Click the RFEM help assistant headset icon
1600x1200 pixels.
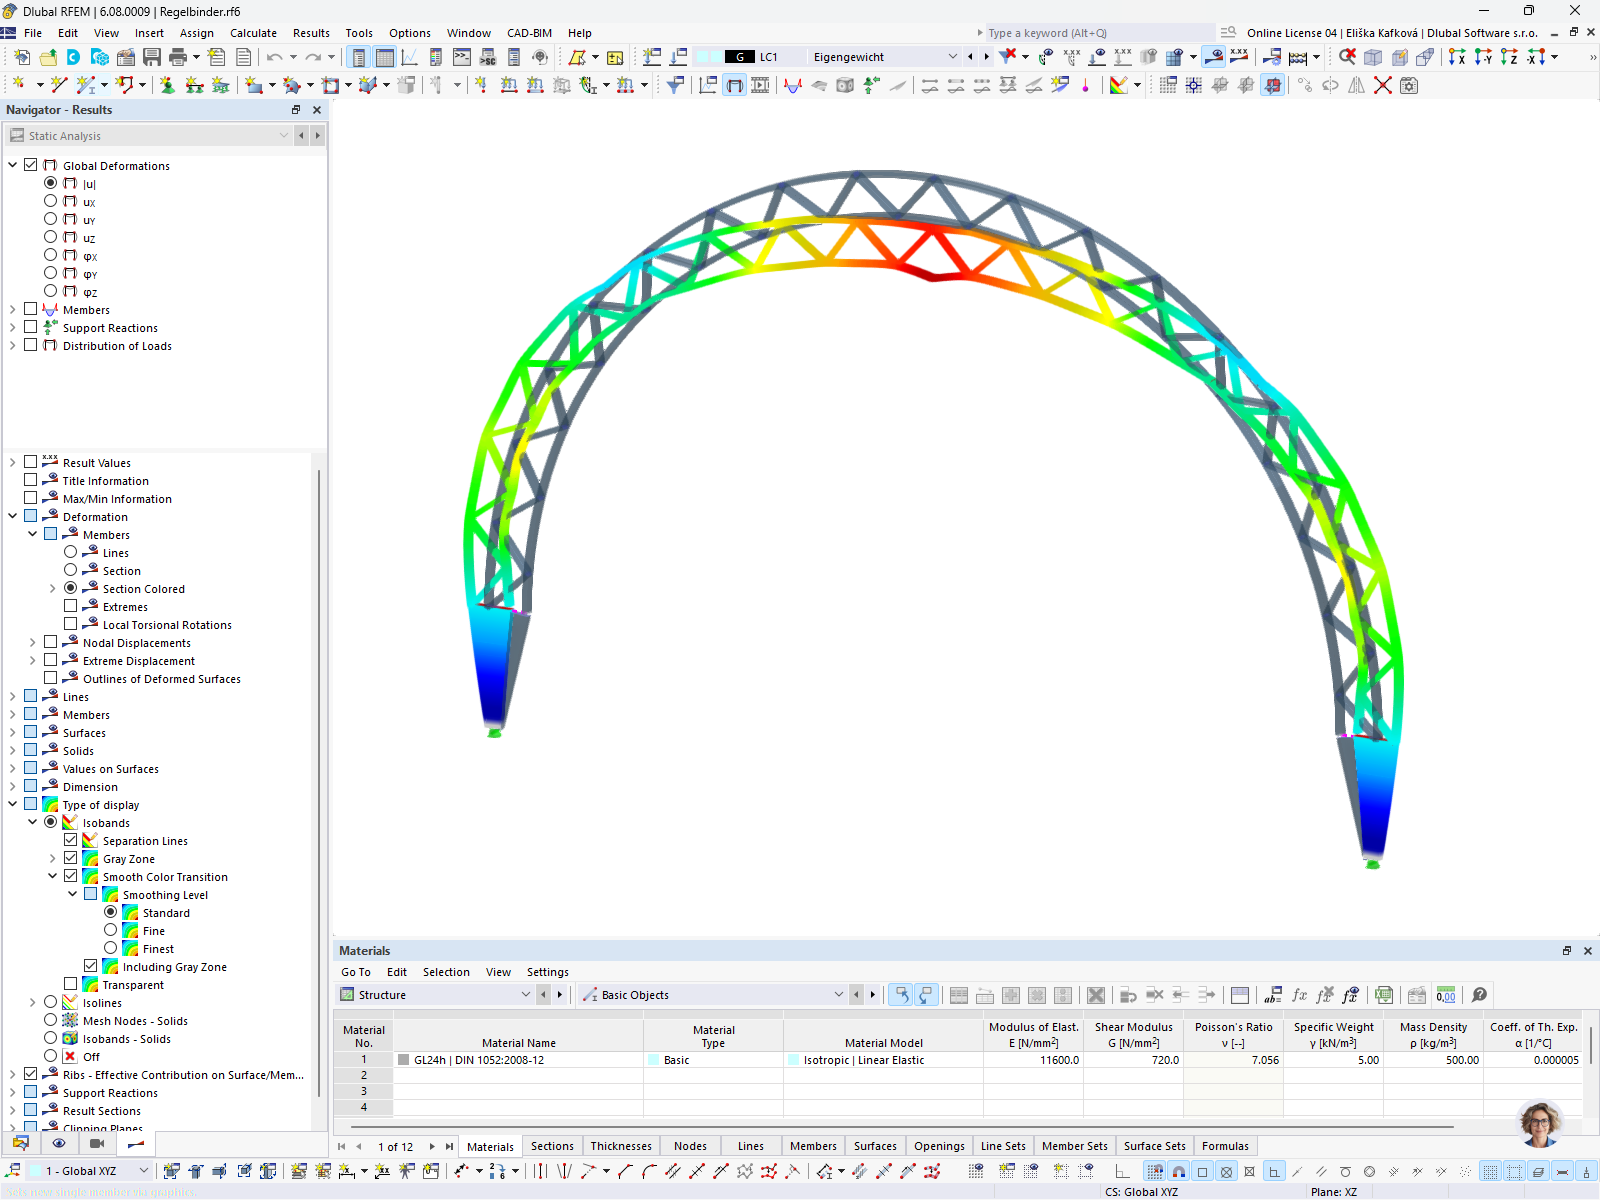coord(540,57)
